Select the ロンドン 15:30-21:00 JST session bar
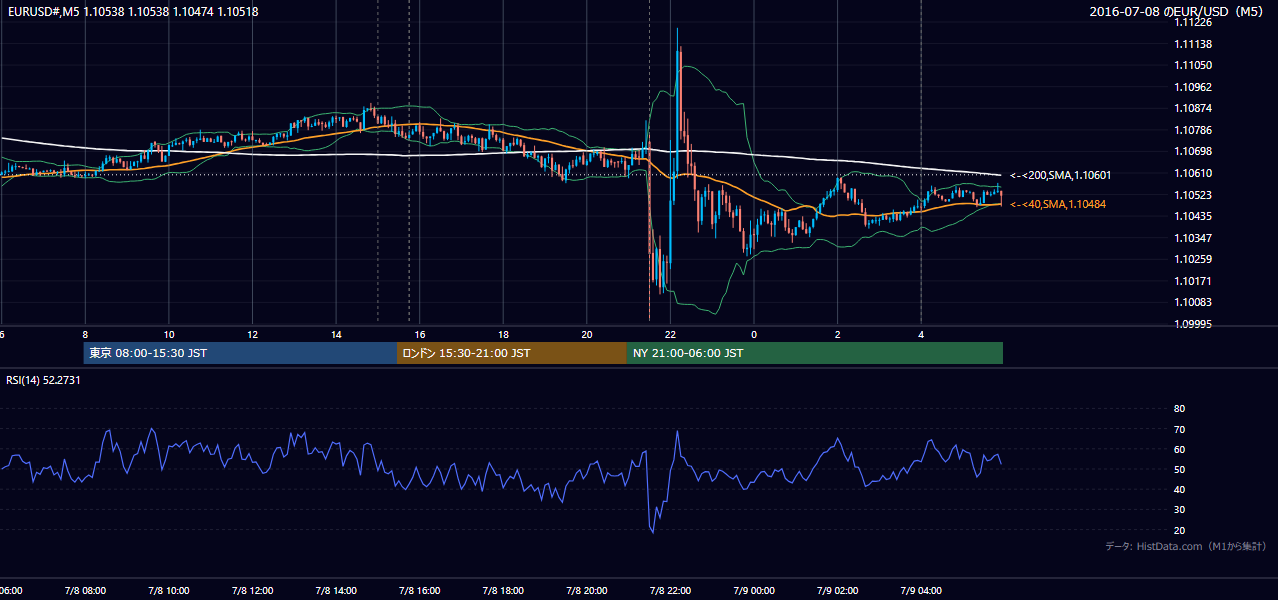1278x600 pixels. click(512, 353)
